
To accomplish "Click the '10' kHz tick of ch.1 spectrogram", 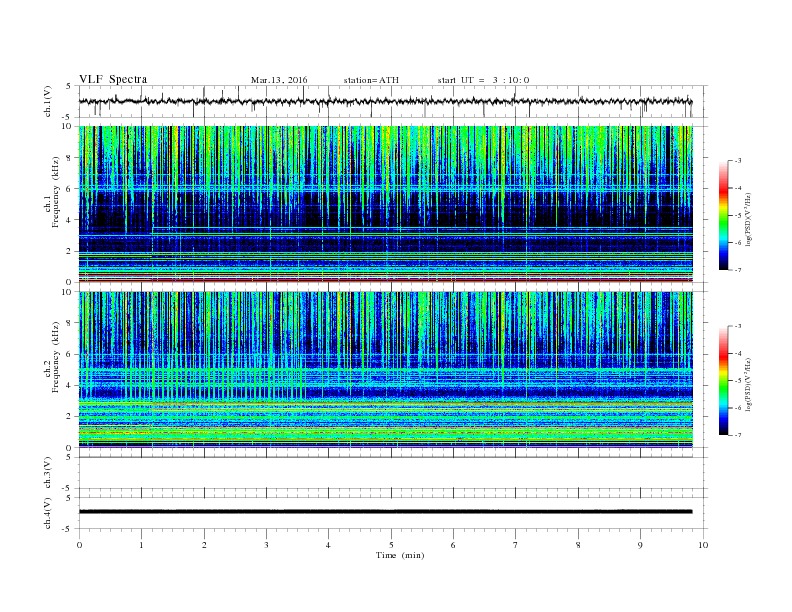I will (x=68, y=126).
